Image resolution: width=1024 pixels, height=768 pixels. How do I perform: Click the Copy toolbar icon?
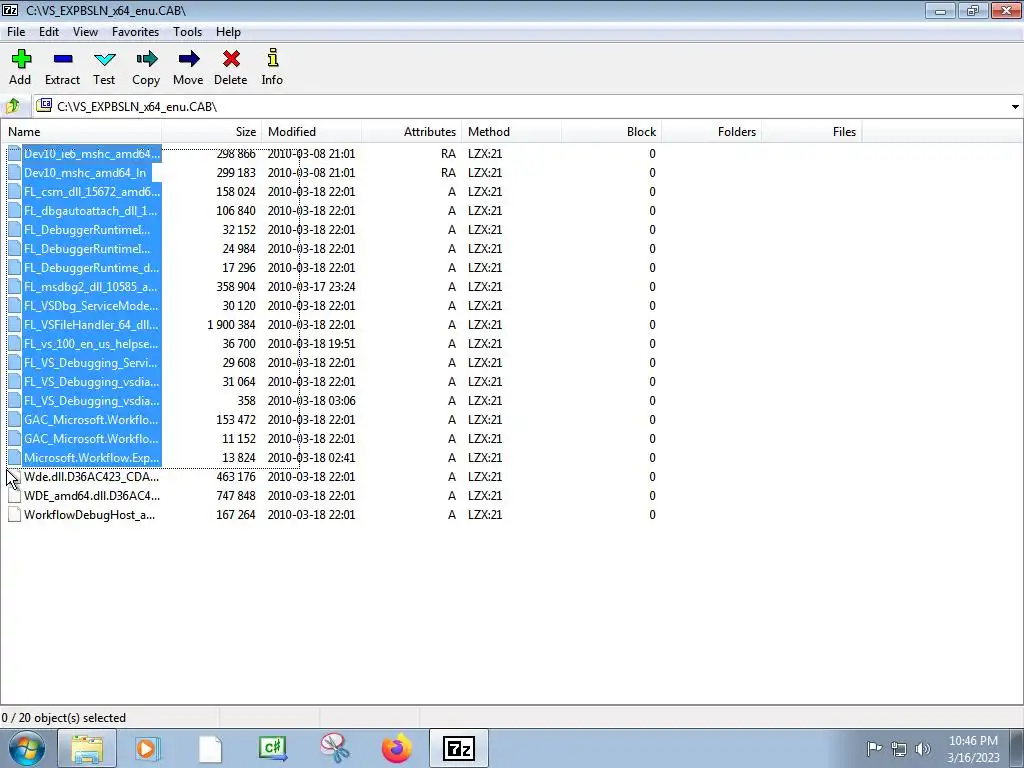[146, 67]
